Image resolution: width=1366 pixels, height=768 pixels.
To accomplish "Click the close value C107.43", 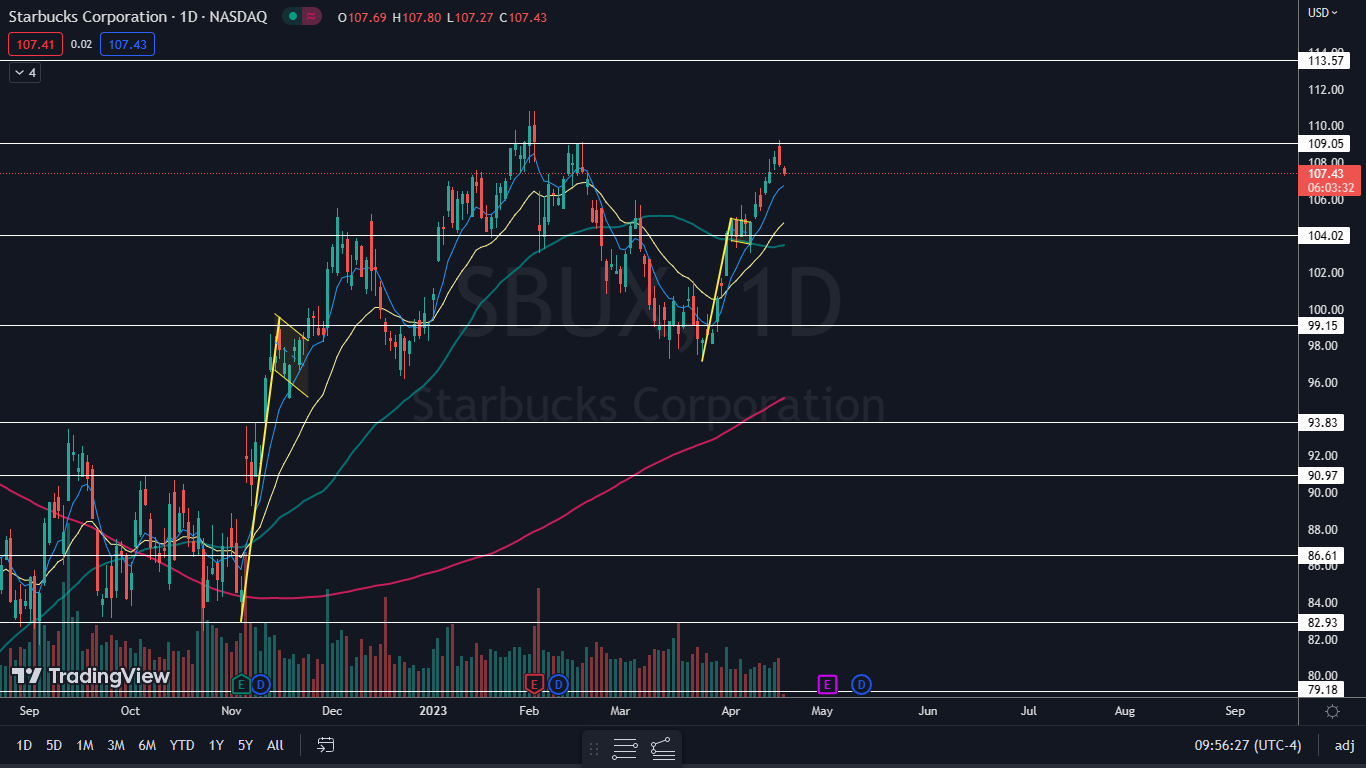I will pos(524,18).
